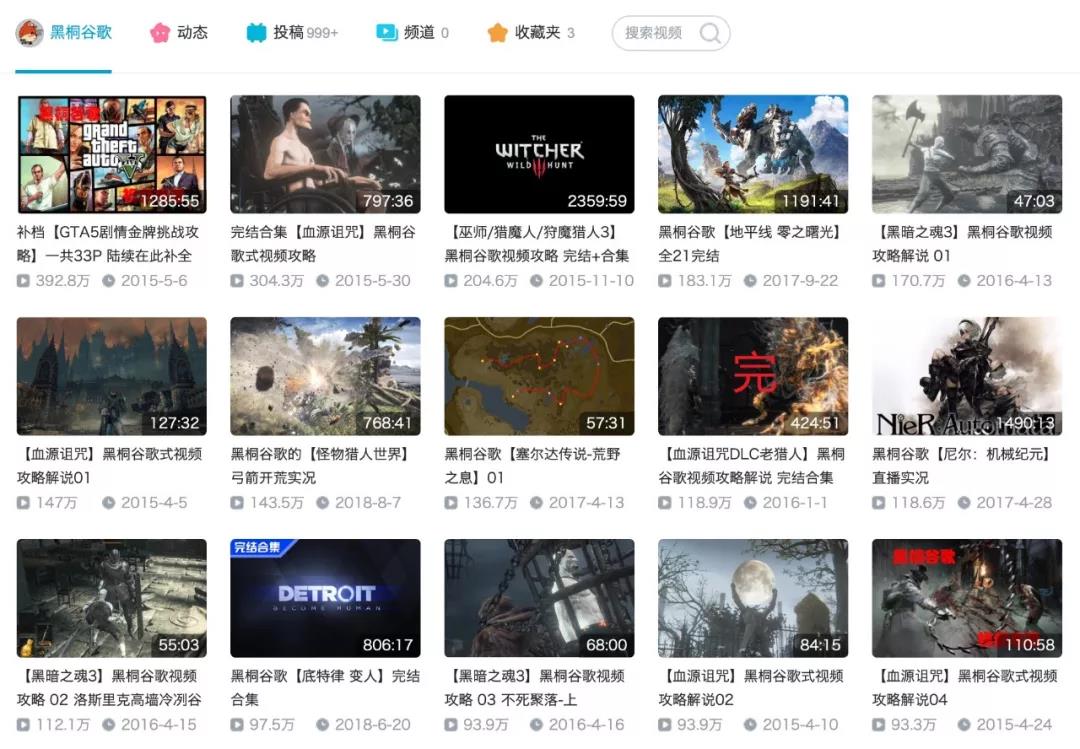
Task: Open the 频道 0 tab
Action: [413, 32]
